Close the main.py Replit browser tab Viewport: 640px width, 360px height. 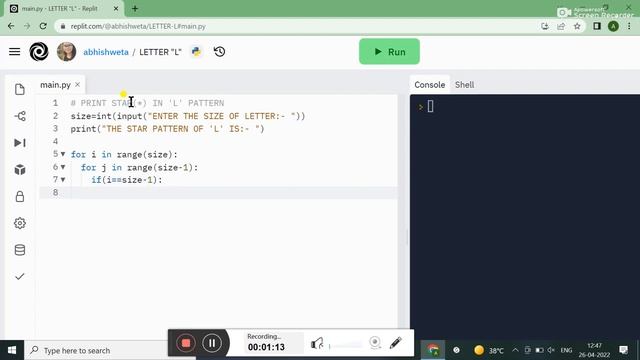click(x=116, y=8)
